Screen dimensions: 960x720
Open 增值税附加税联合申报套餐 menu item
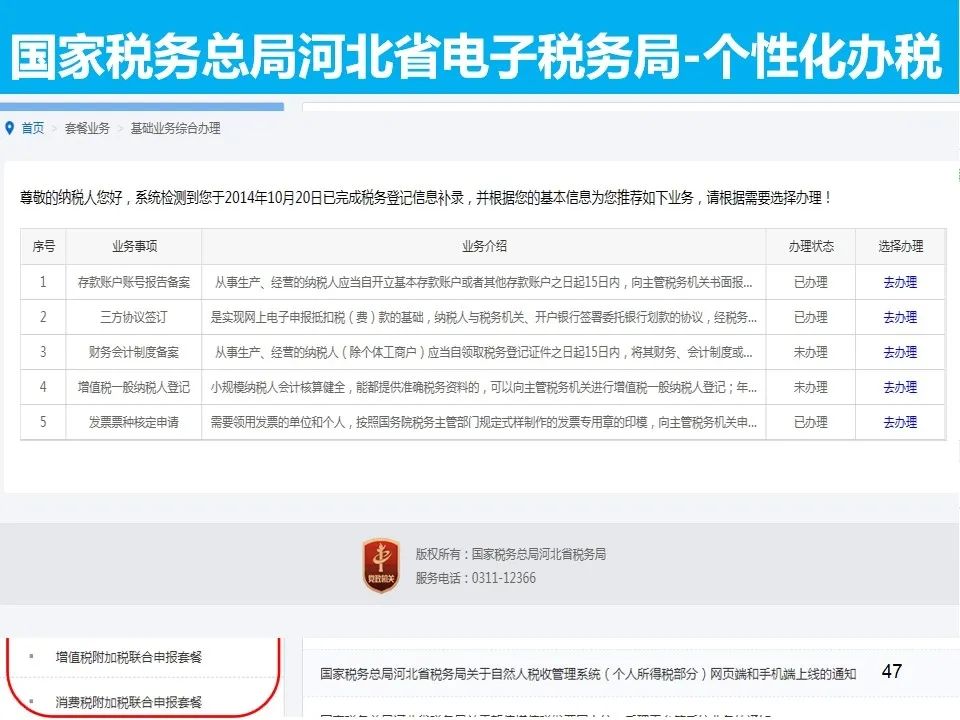129,657
